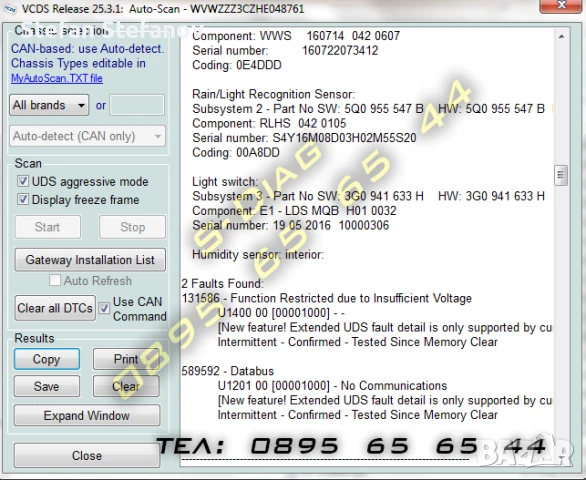This screenshot has height=480, width=586.
Task: Save the scan results
Action: (x=47, y=386)
